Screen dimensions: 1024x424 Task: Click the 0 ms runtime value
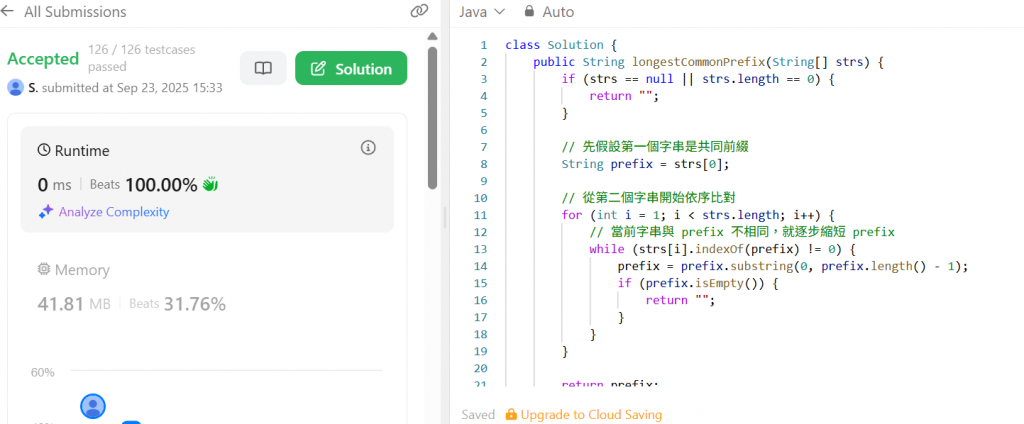(x=54, y=185)
